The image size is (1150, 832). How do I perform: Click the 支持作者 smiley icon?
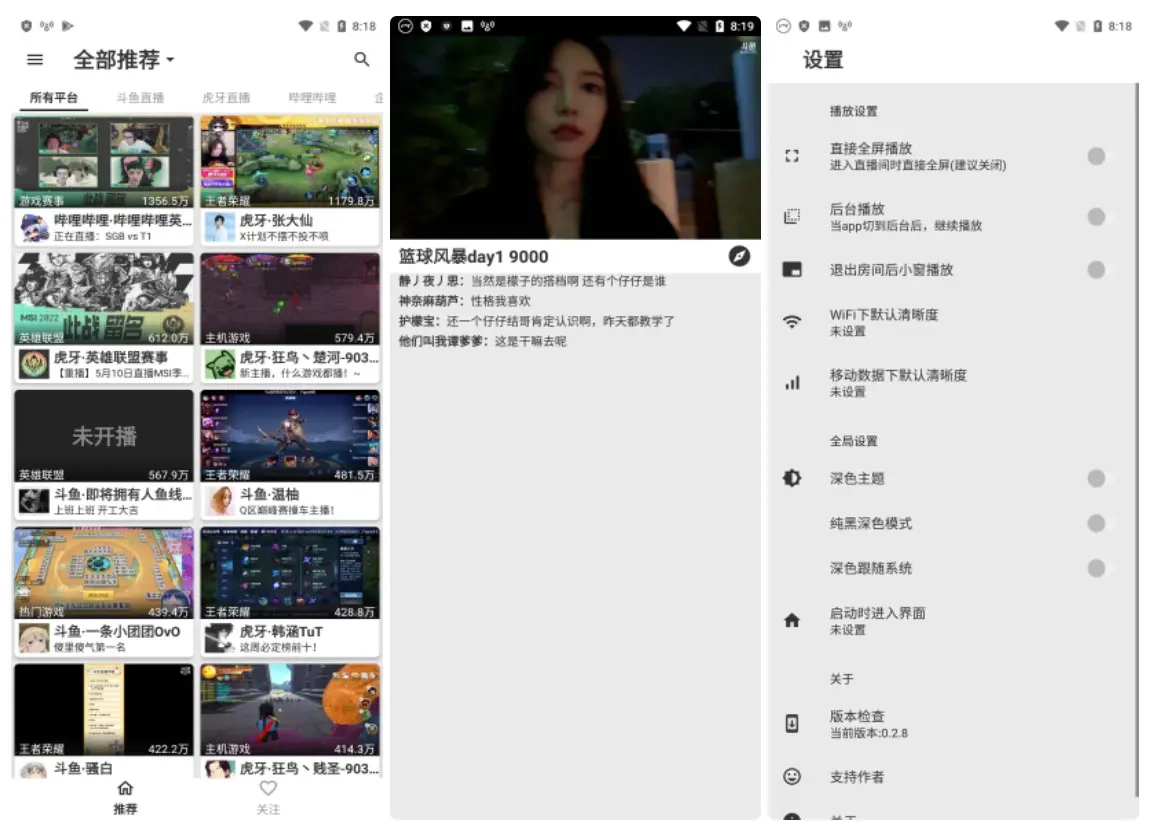792,777
